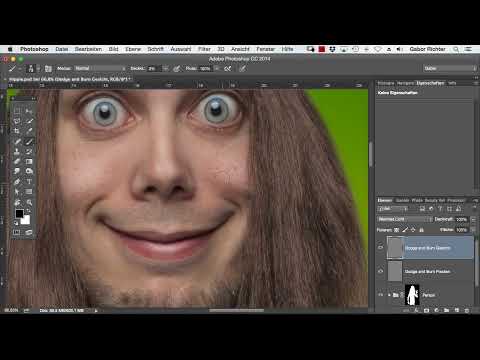Open the Ebene menu

pos(133,49)
